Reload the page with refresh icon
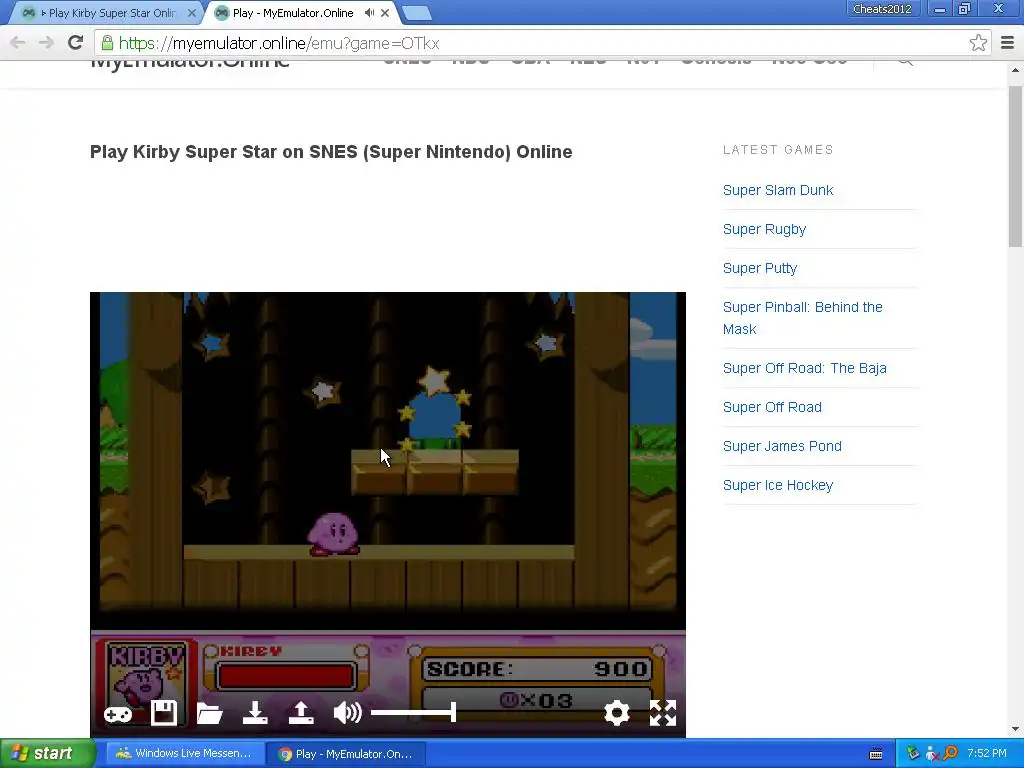 click(75, 43)
